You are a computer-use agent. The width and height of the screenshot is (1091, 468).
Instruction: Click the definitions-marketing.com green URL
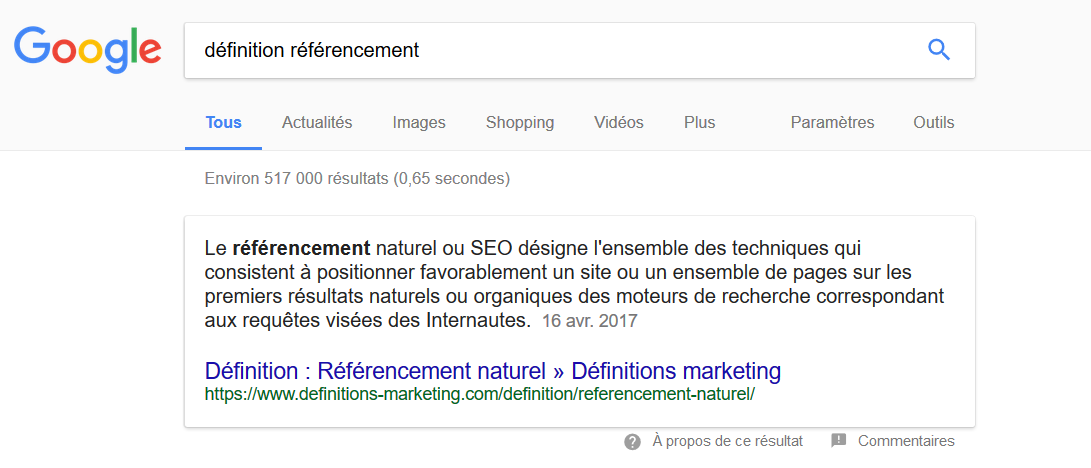pos(479,394)
